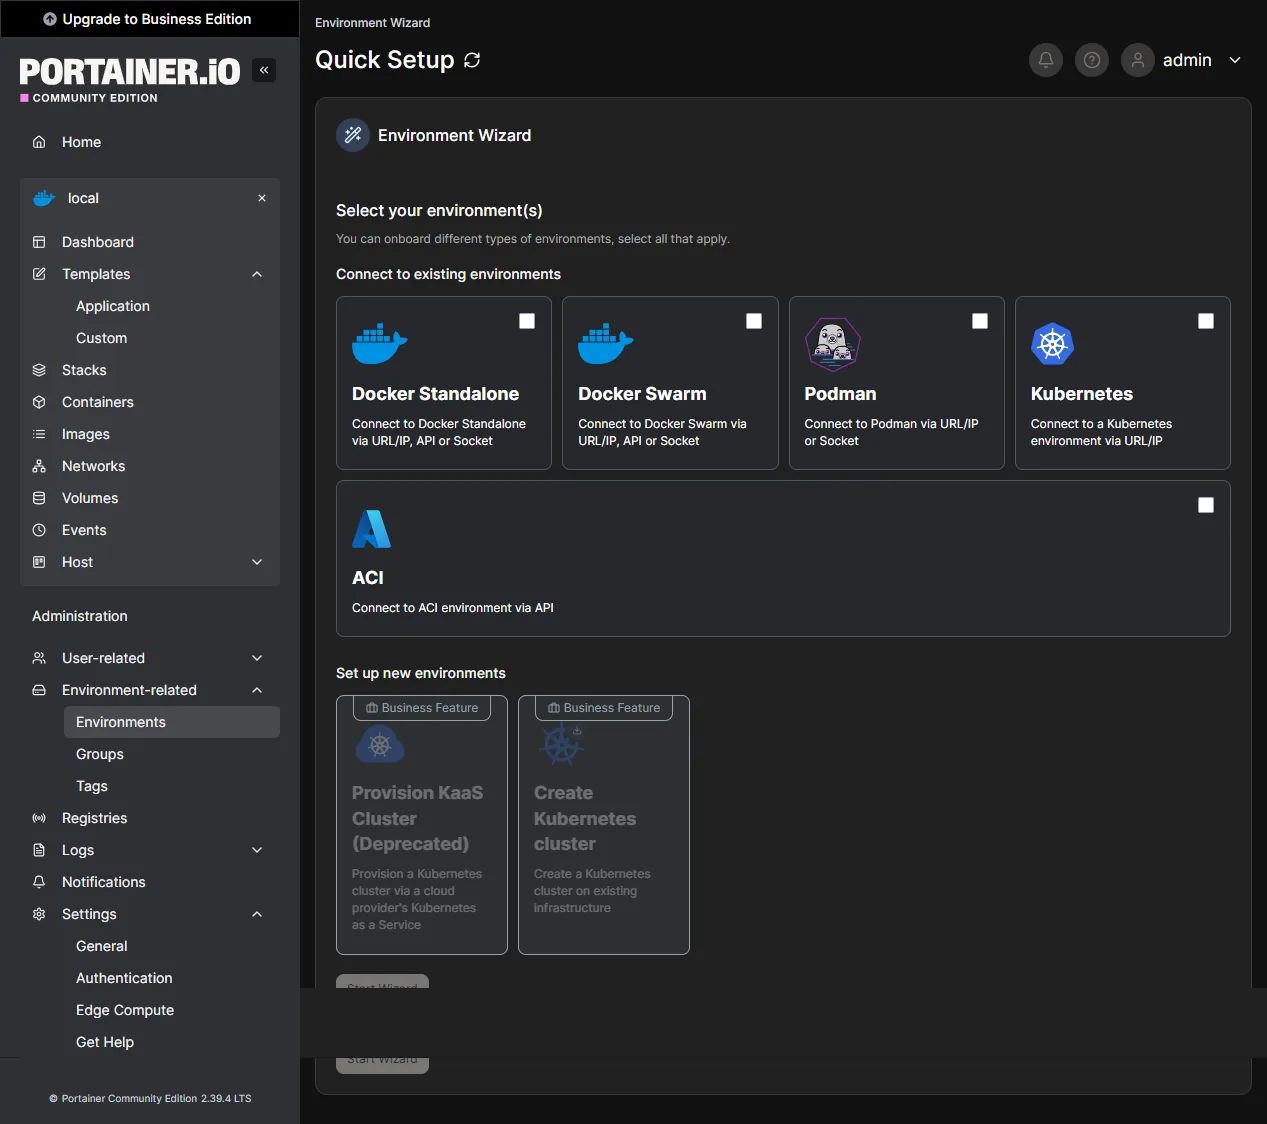Click the Notifications bell icon in sidebar
Screen dimensions: 1267x1124
pos(39,882)
